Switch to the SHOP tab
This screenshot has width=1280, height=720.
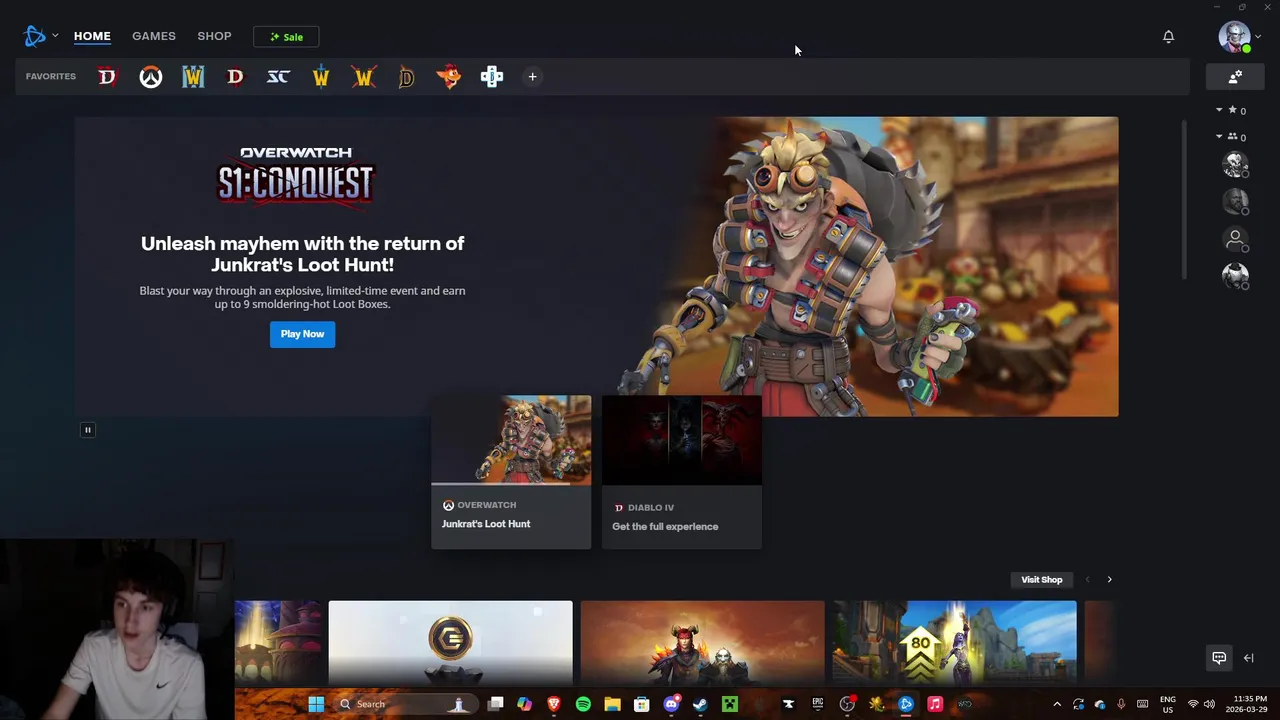tap(214, 36)
